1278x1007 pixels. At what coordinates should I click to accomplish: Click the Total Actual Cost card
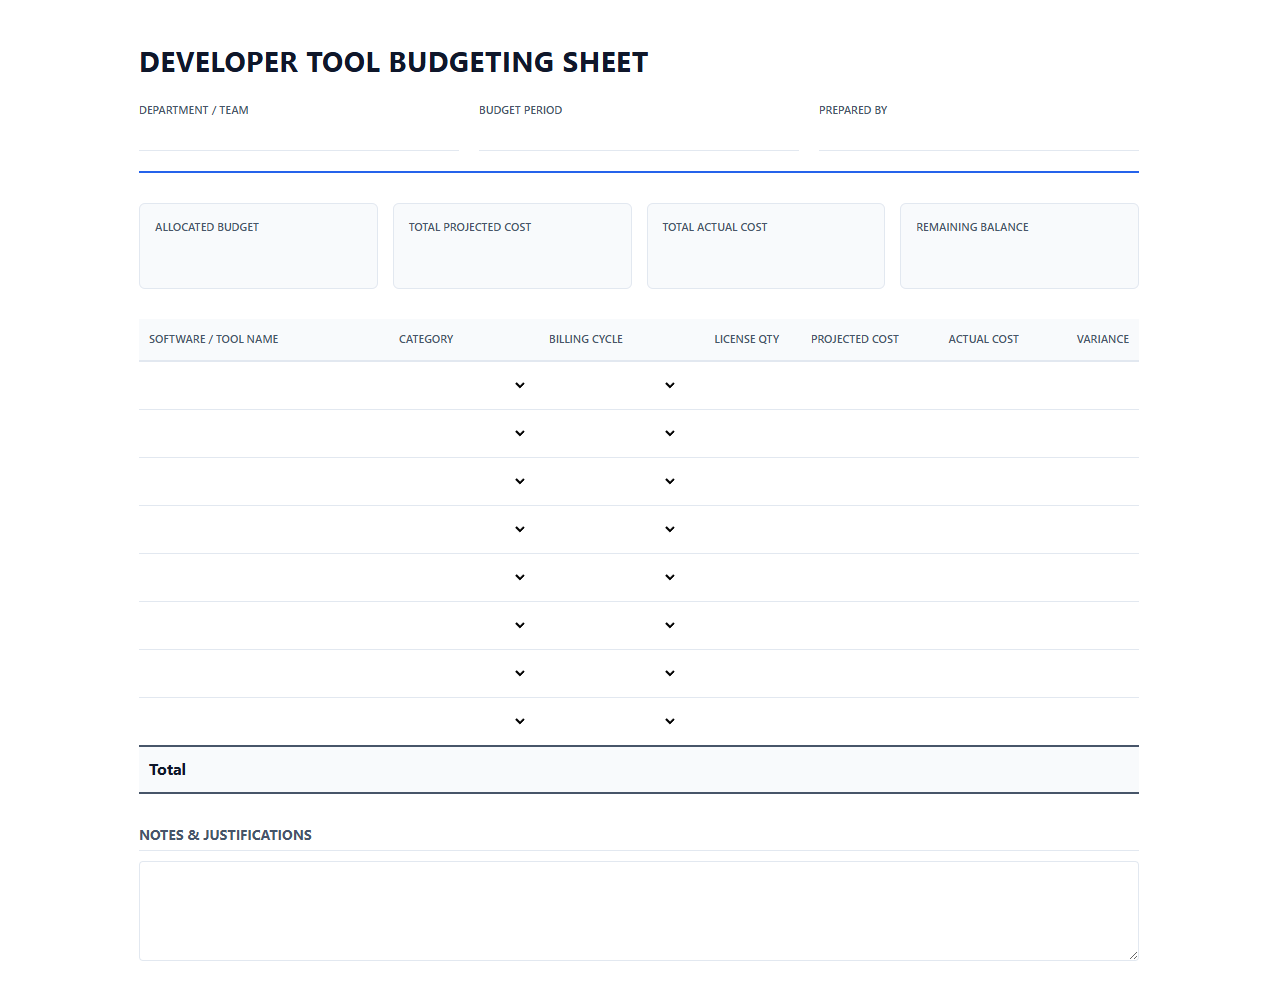[x=766, y=246]
